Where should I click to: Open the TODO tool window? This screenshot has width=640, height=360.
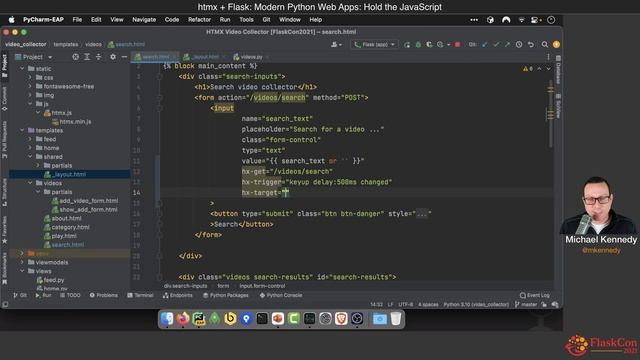pos(71,295)
